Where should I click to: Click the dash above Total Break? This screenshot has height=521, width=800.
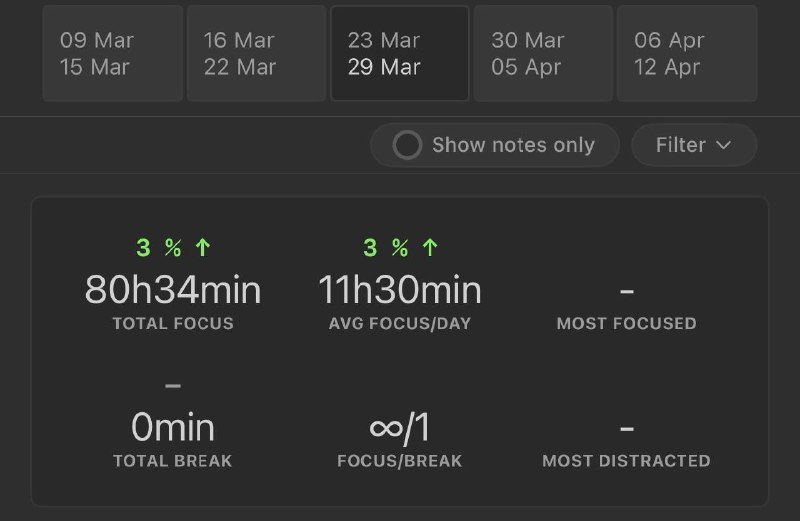tap(173, 386)
